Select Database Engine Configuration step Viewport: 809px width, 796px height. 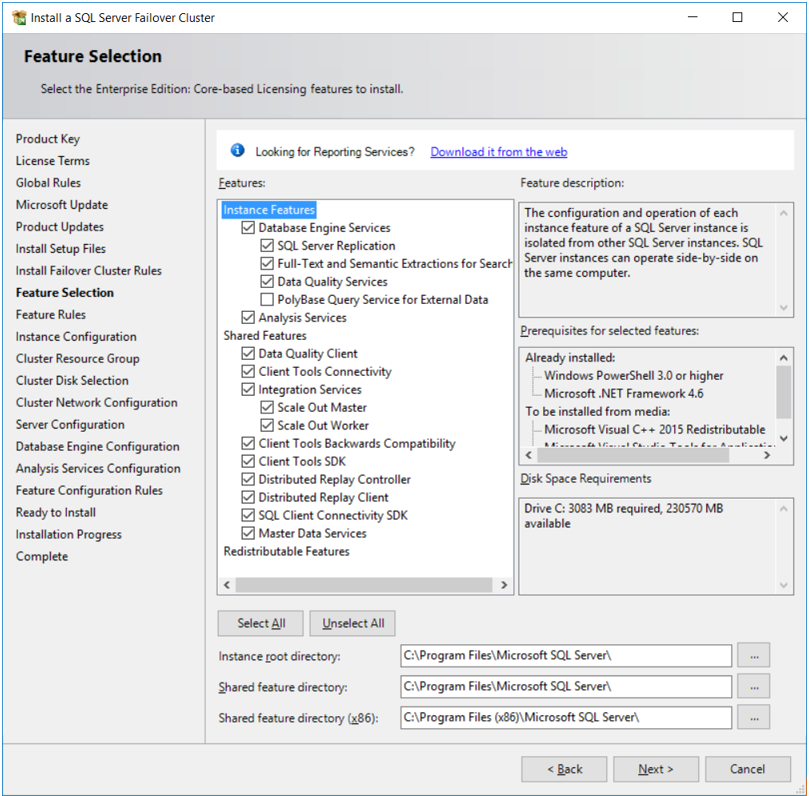(98, 447)
